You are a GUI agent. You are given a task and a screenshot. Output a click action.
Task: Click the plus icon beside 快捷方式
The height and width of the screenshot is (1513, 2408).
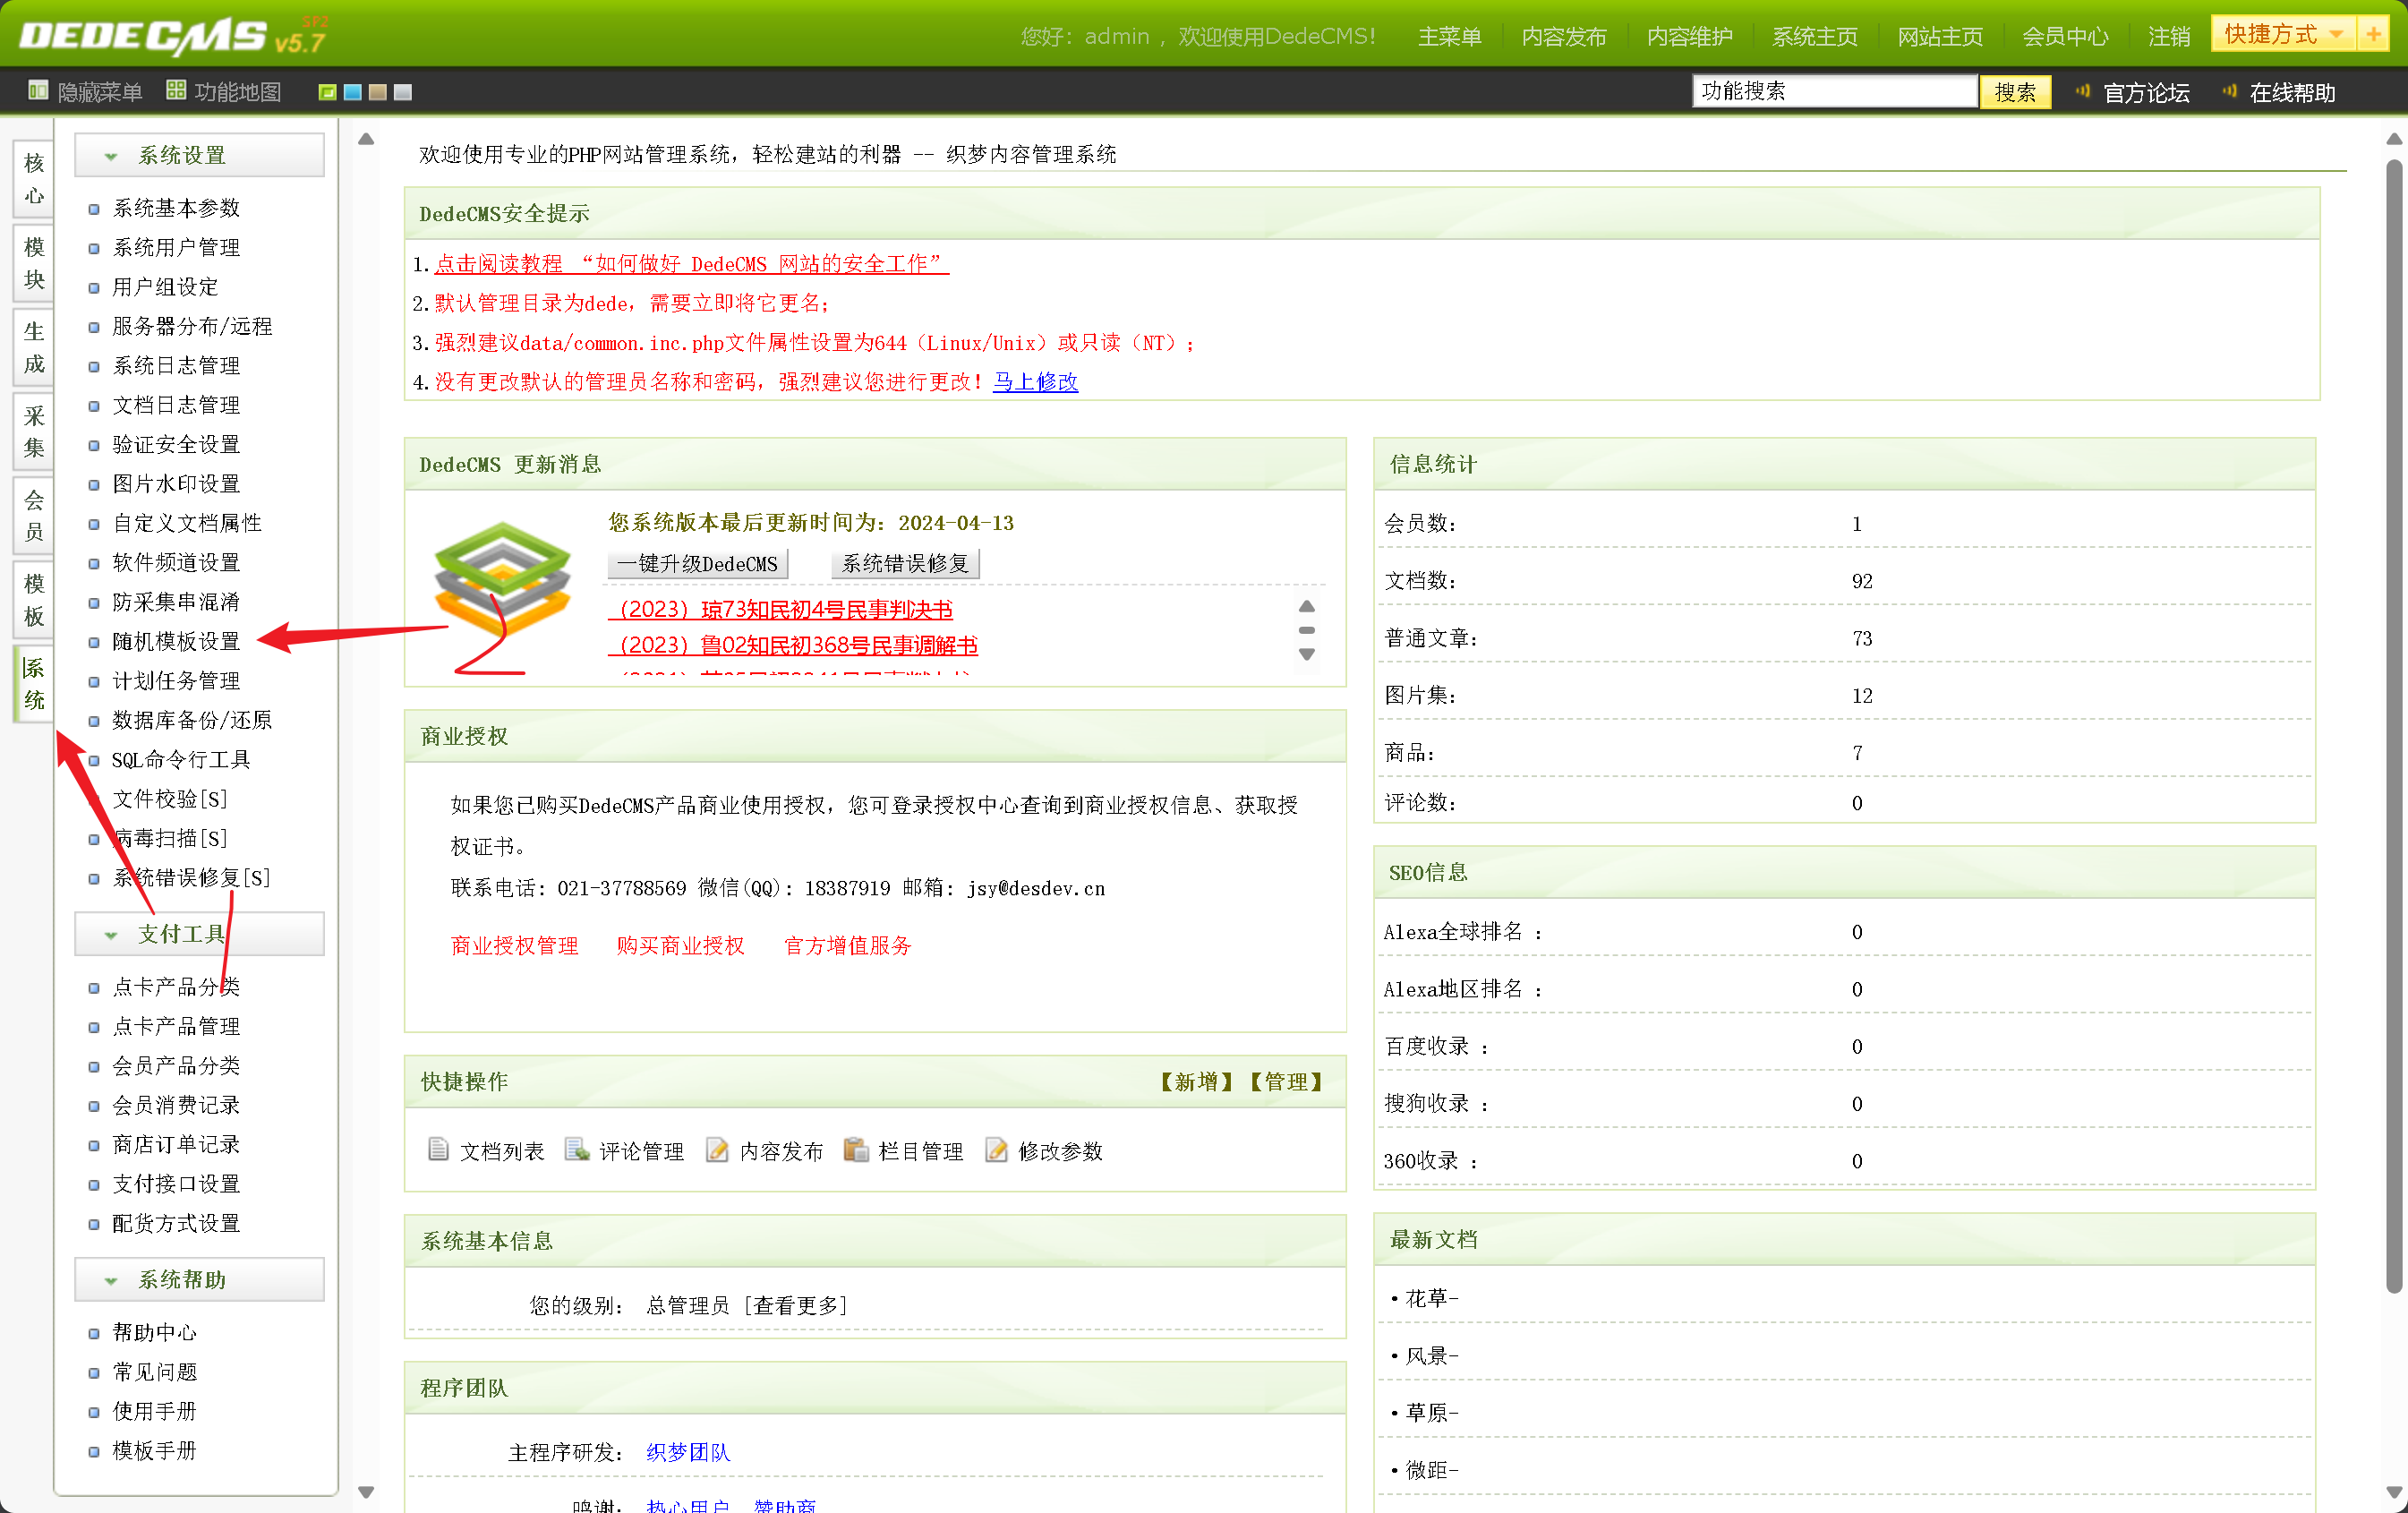coord(2373,34)
